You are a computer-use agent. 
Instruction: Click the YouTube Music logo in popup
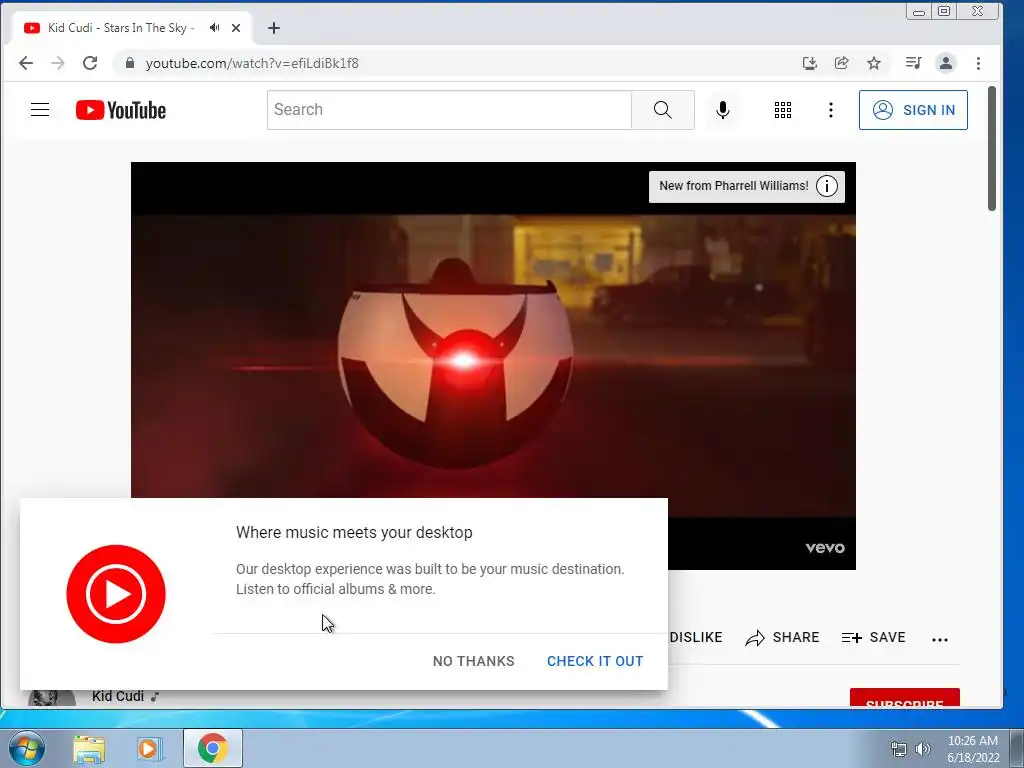pyautogui.click(x=116, y=594)
